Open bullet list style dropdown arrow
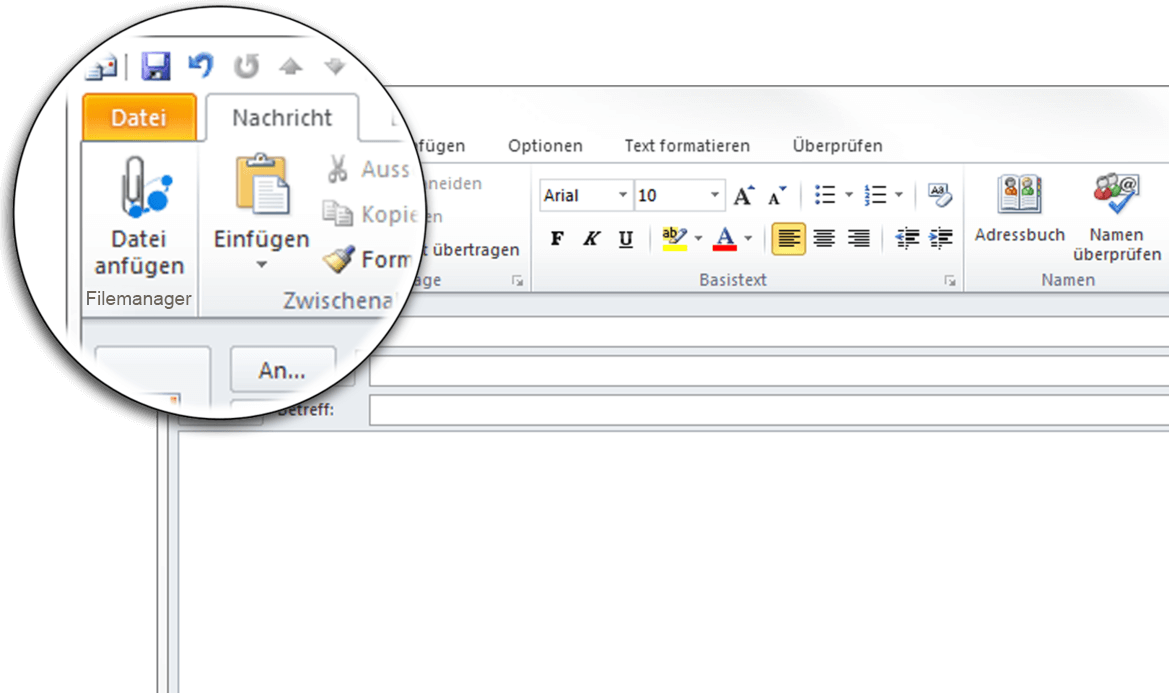Viewport: 1169px width, 693px height. tap(848, 195)
